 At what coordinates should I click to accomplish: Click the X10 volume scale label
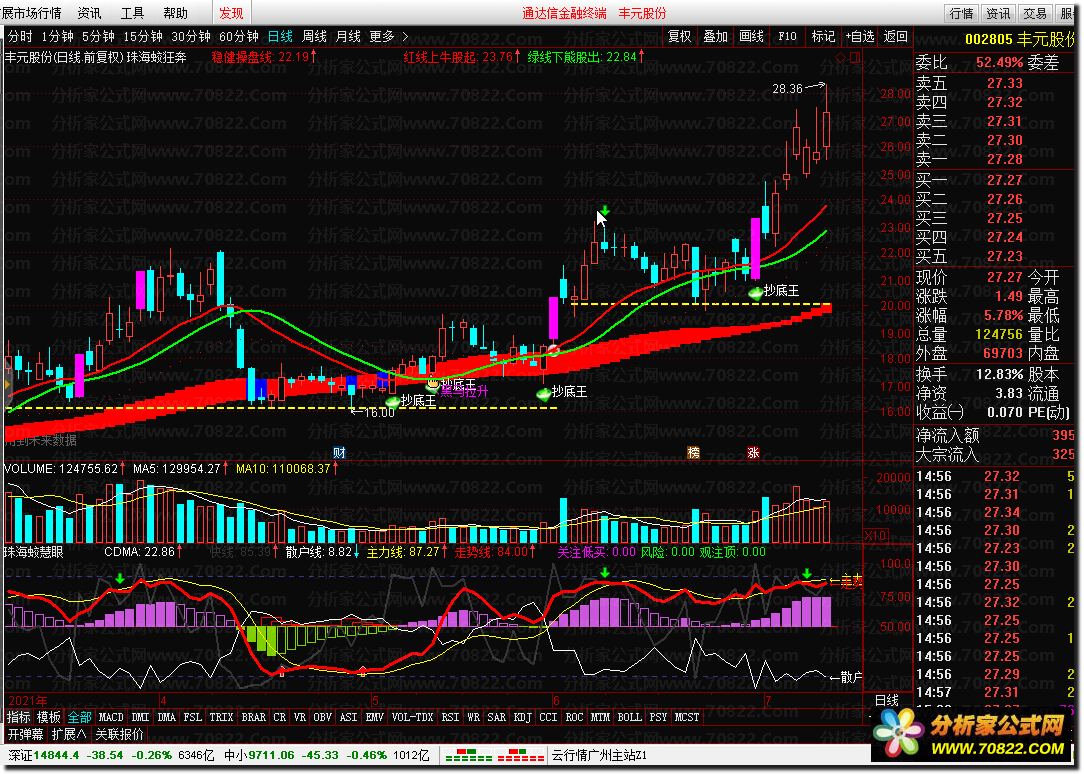tap(875, 536)
